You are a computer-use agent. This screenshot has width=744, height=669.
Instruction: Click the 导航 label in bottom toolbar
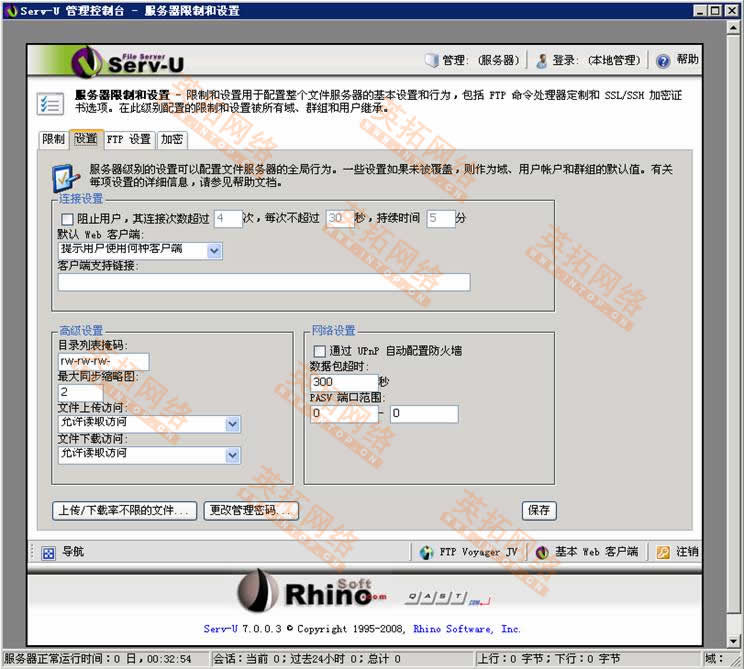point(73,552)
